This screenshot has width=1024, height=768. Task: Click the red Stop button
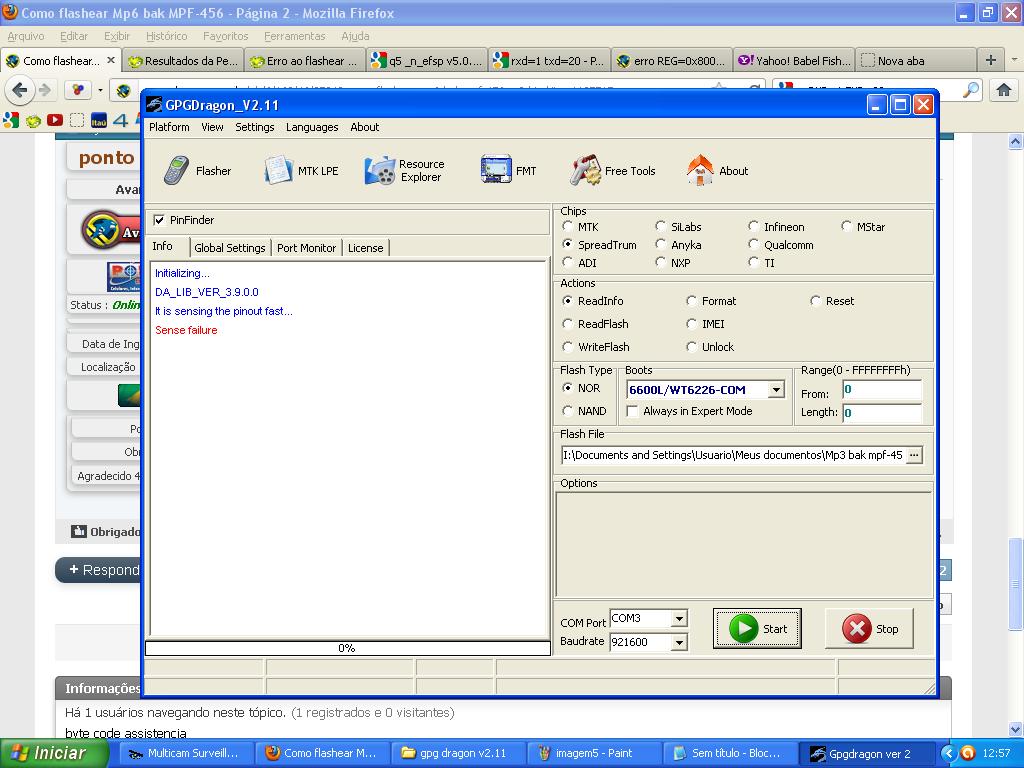point(869,629)
